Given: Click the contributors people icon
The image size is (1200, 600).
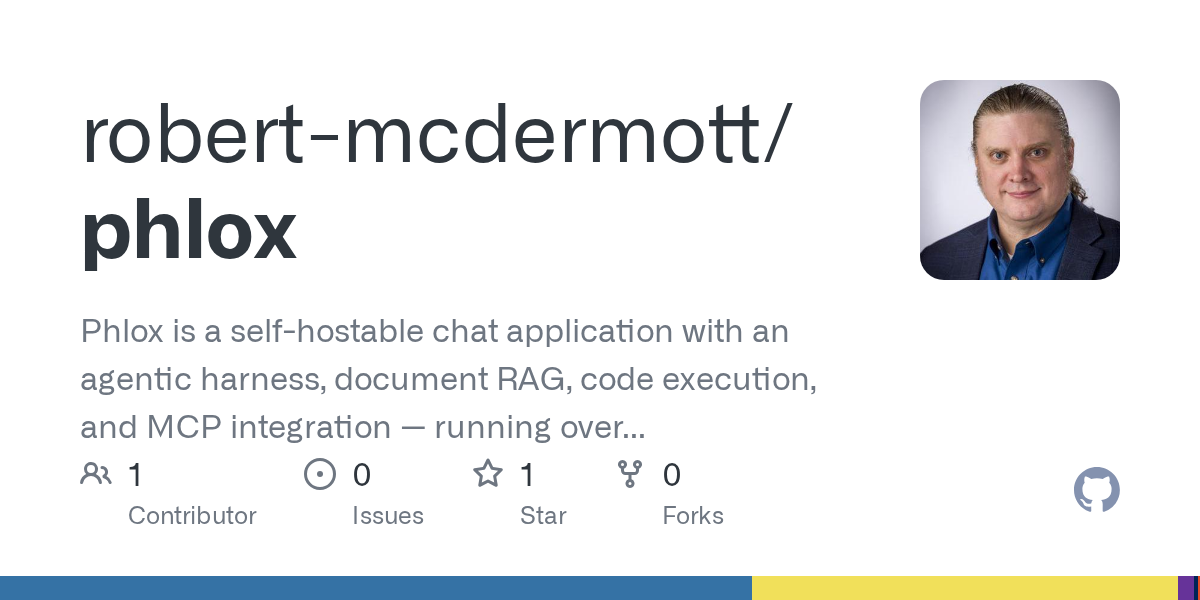Looking at the screenshot, I should [x=96, y=474].
